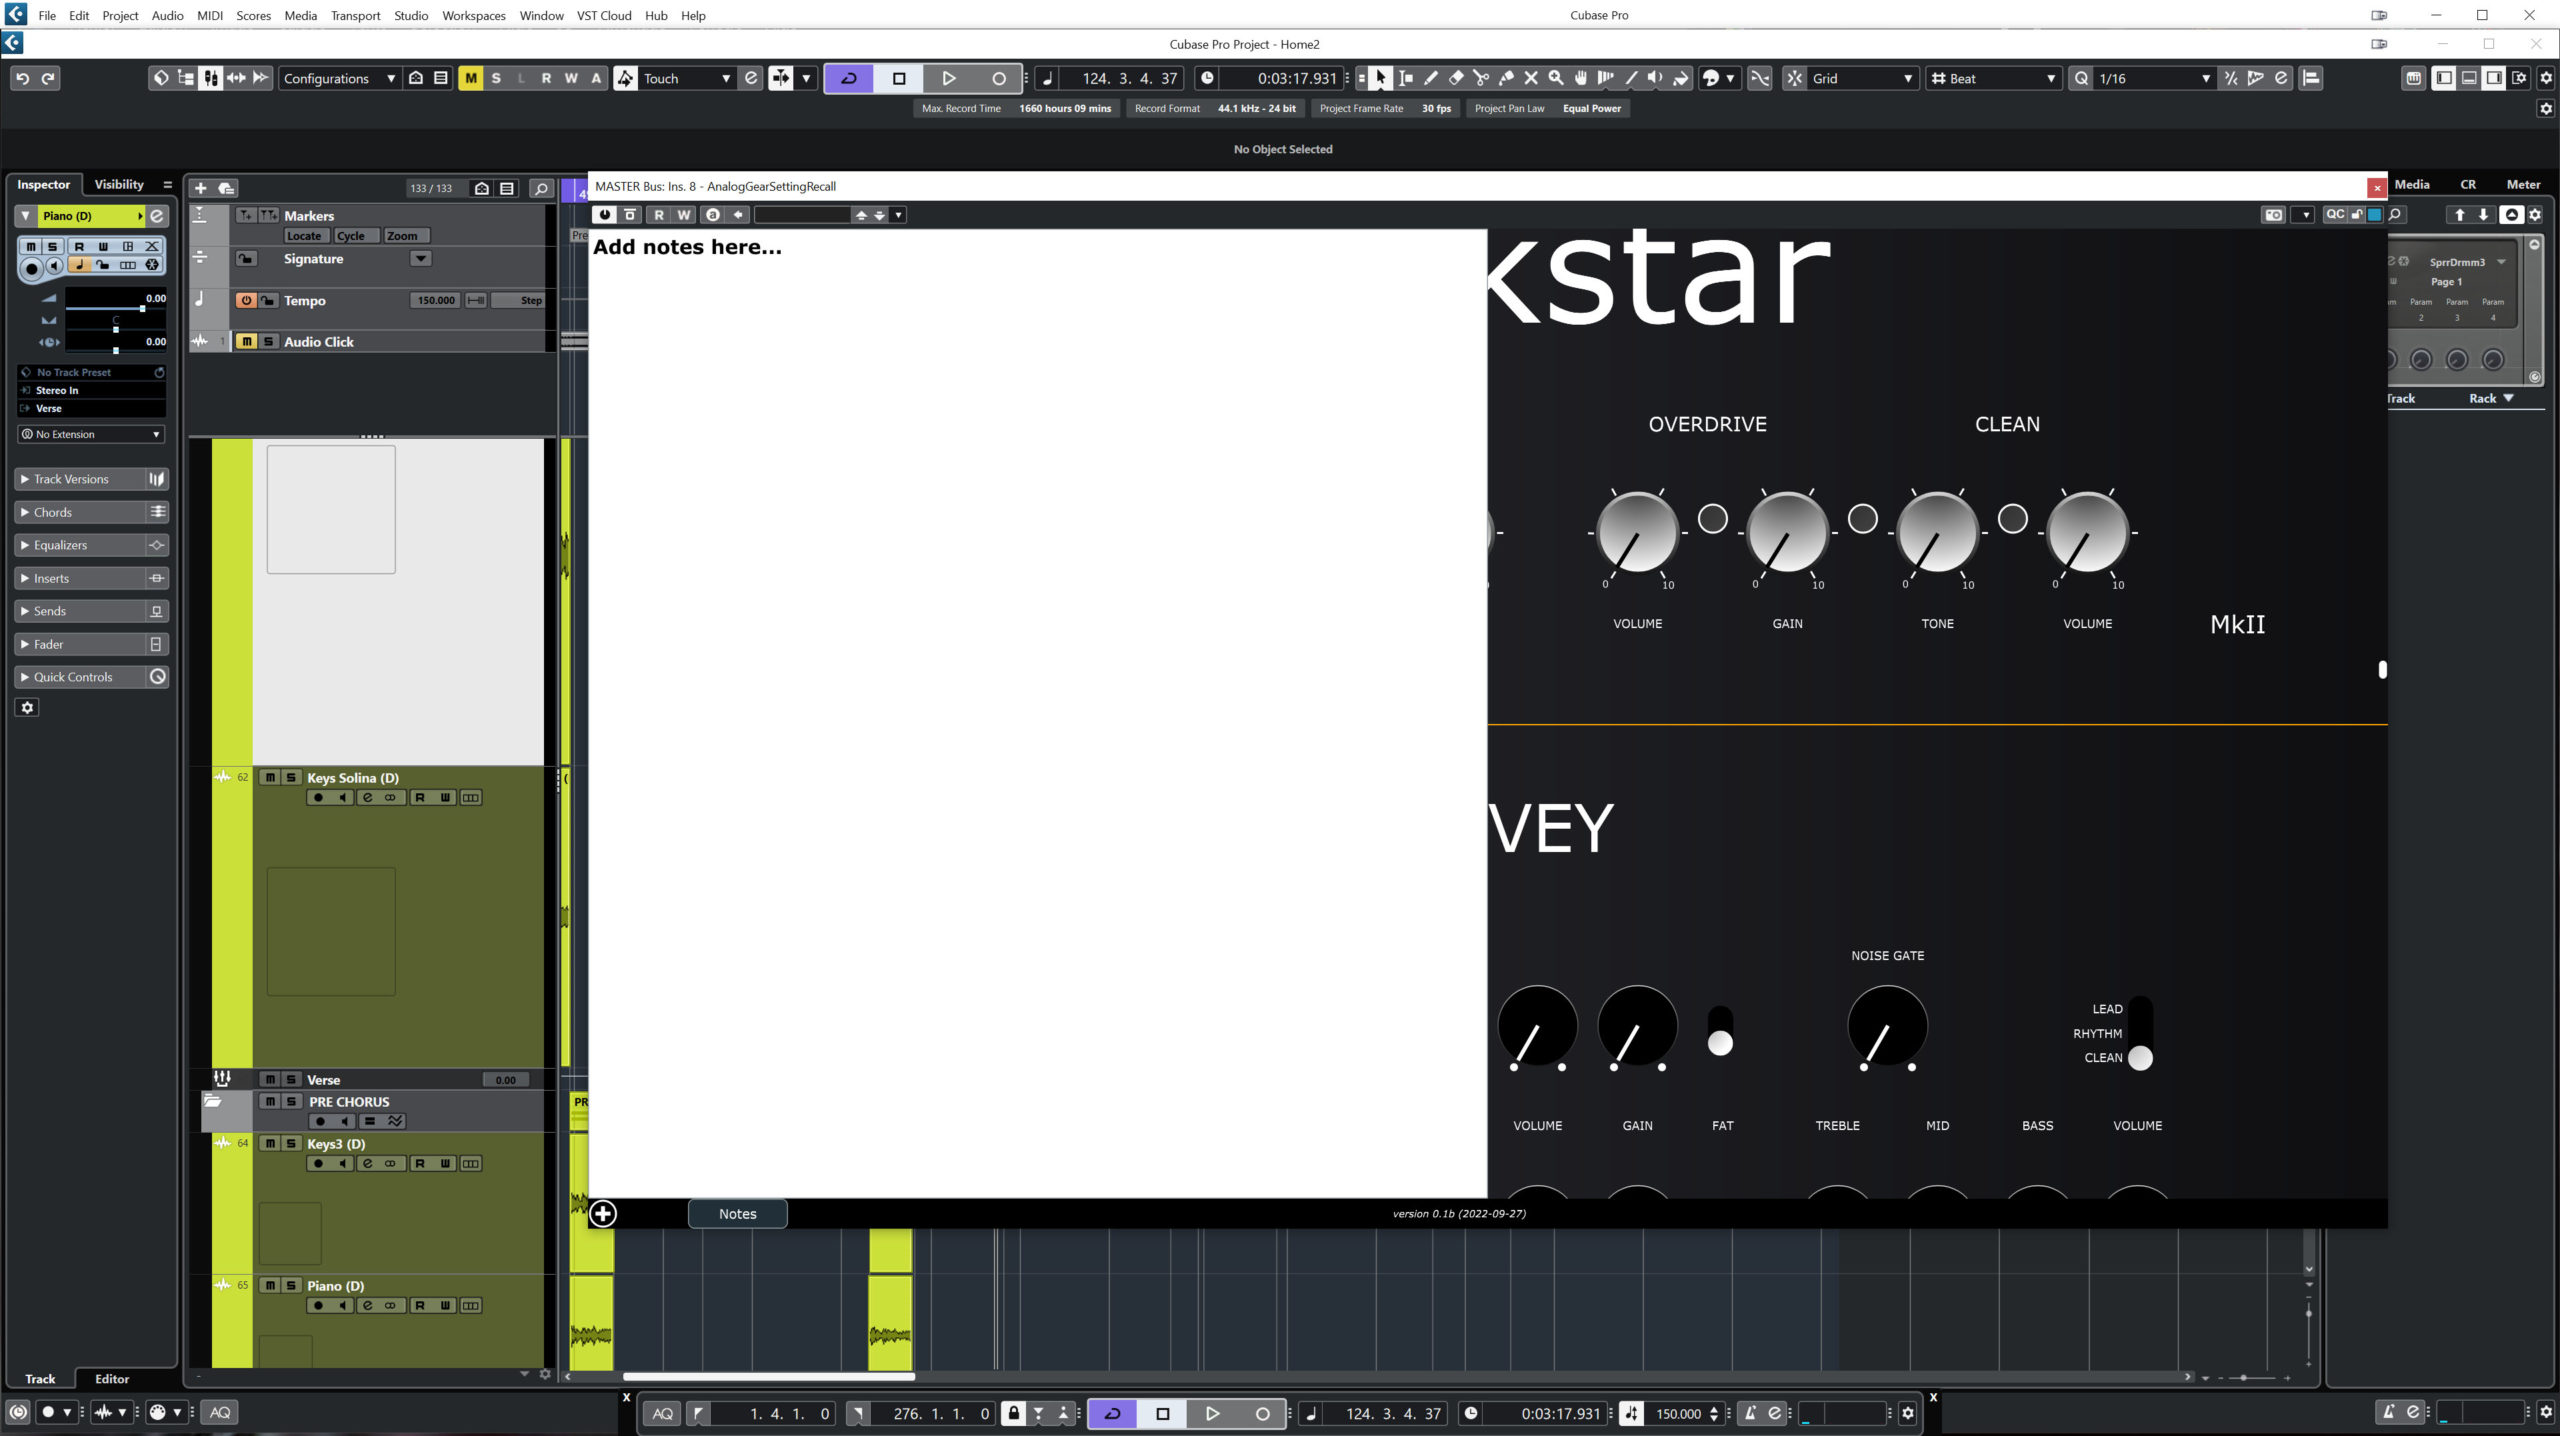The height and width of the screenshot is (1436, 2560).
Task: Toggle the Cycle loop button in transport
Action: tap(849, 78)
